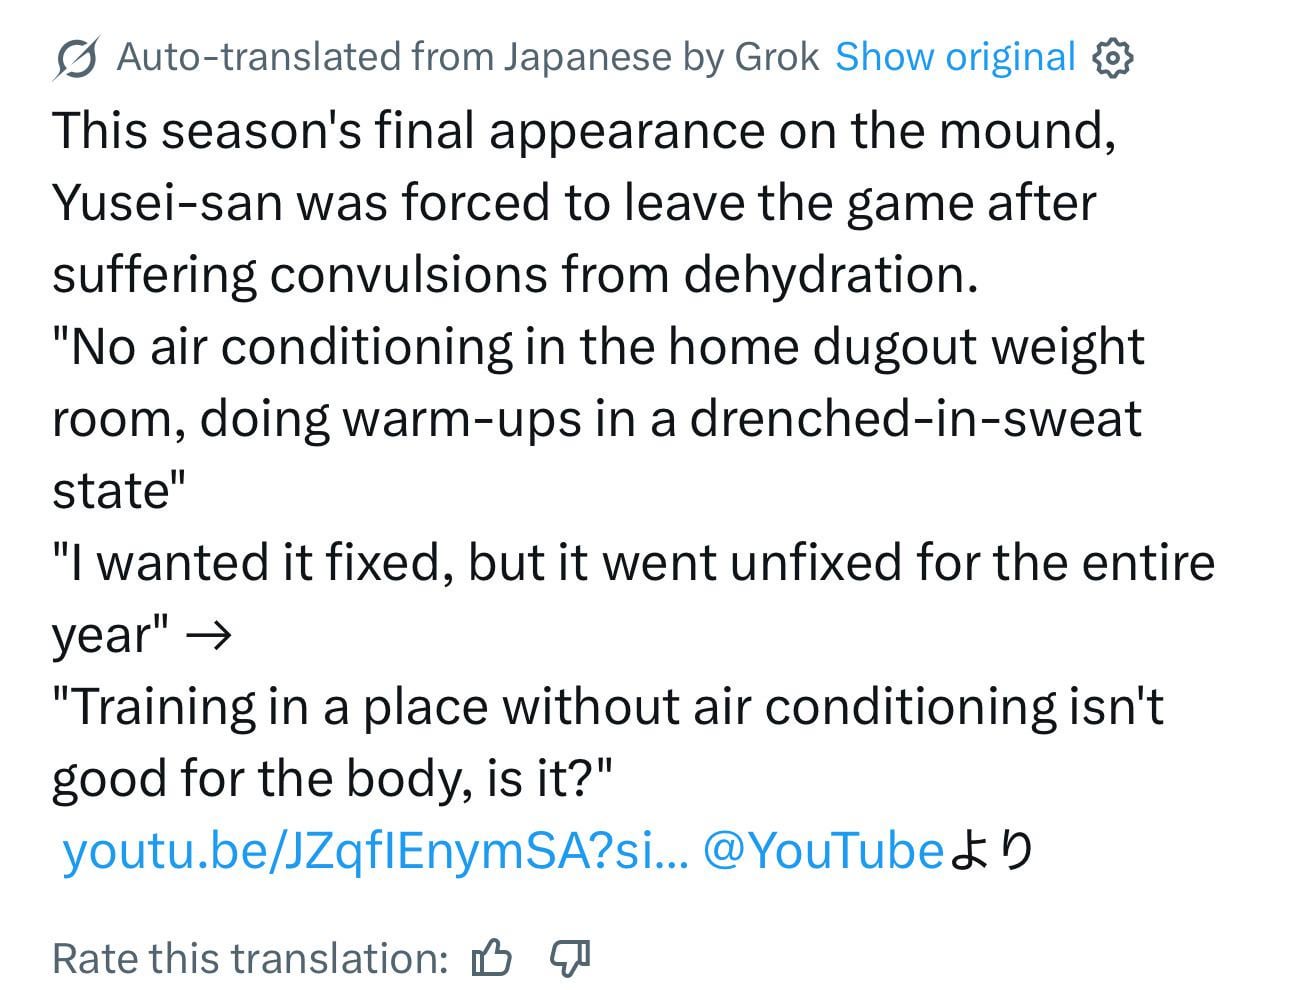Click Show original to view the Japanese text
This screenshot has height=990, width=1290.
click(x=955, y=56)
